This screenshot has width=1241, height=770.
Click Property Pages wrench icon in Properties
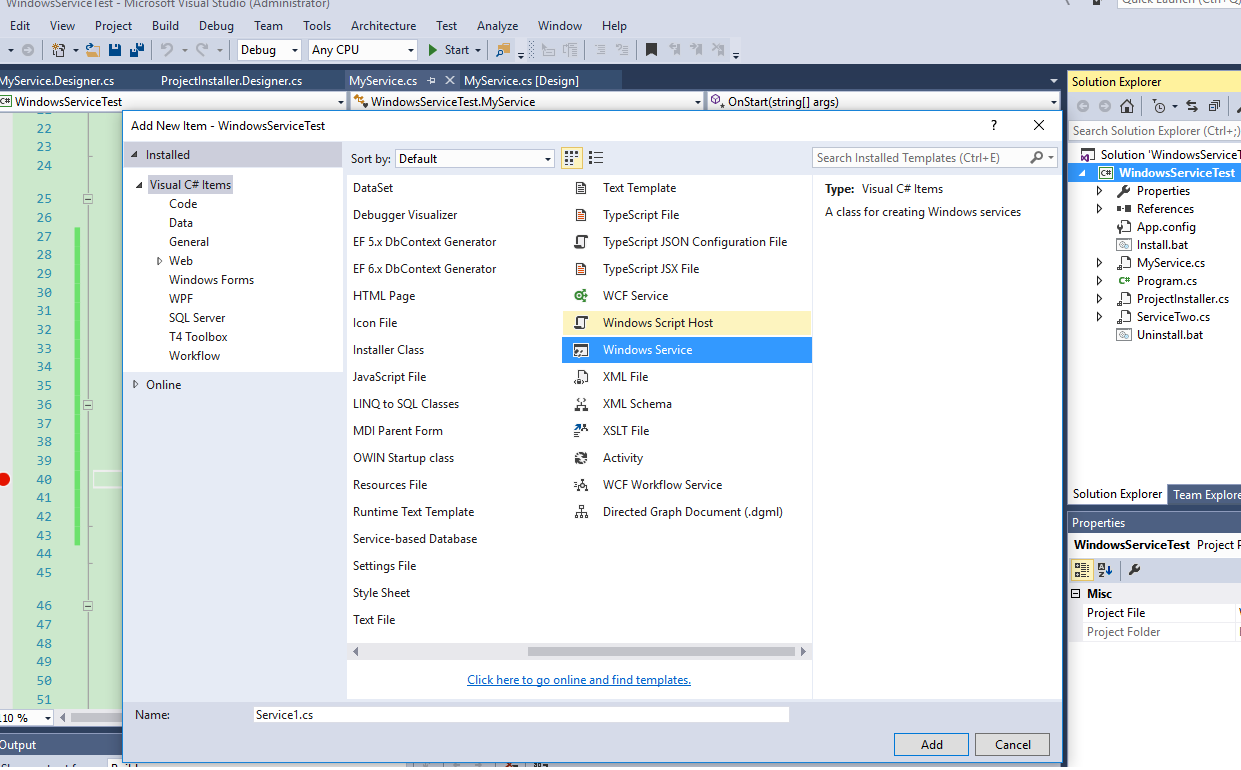(1135, 570)
